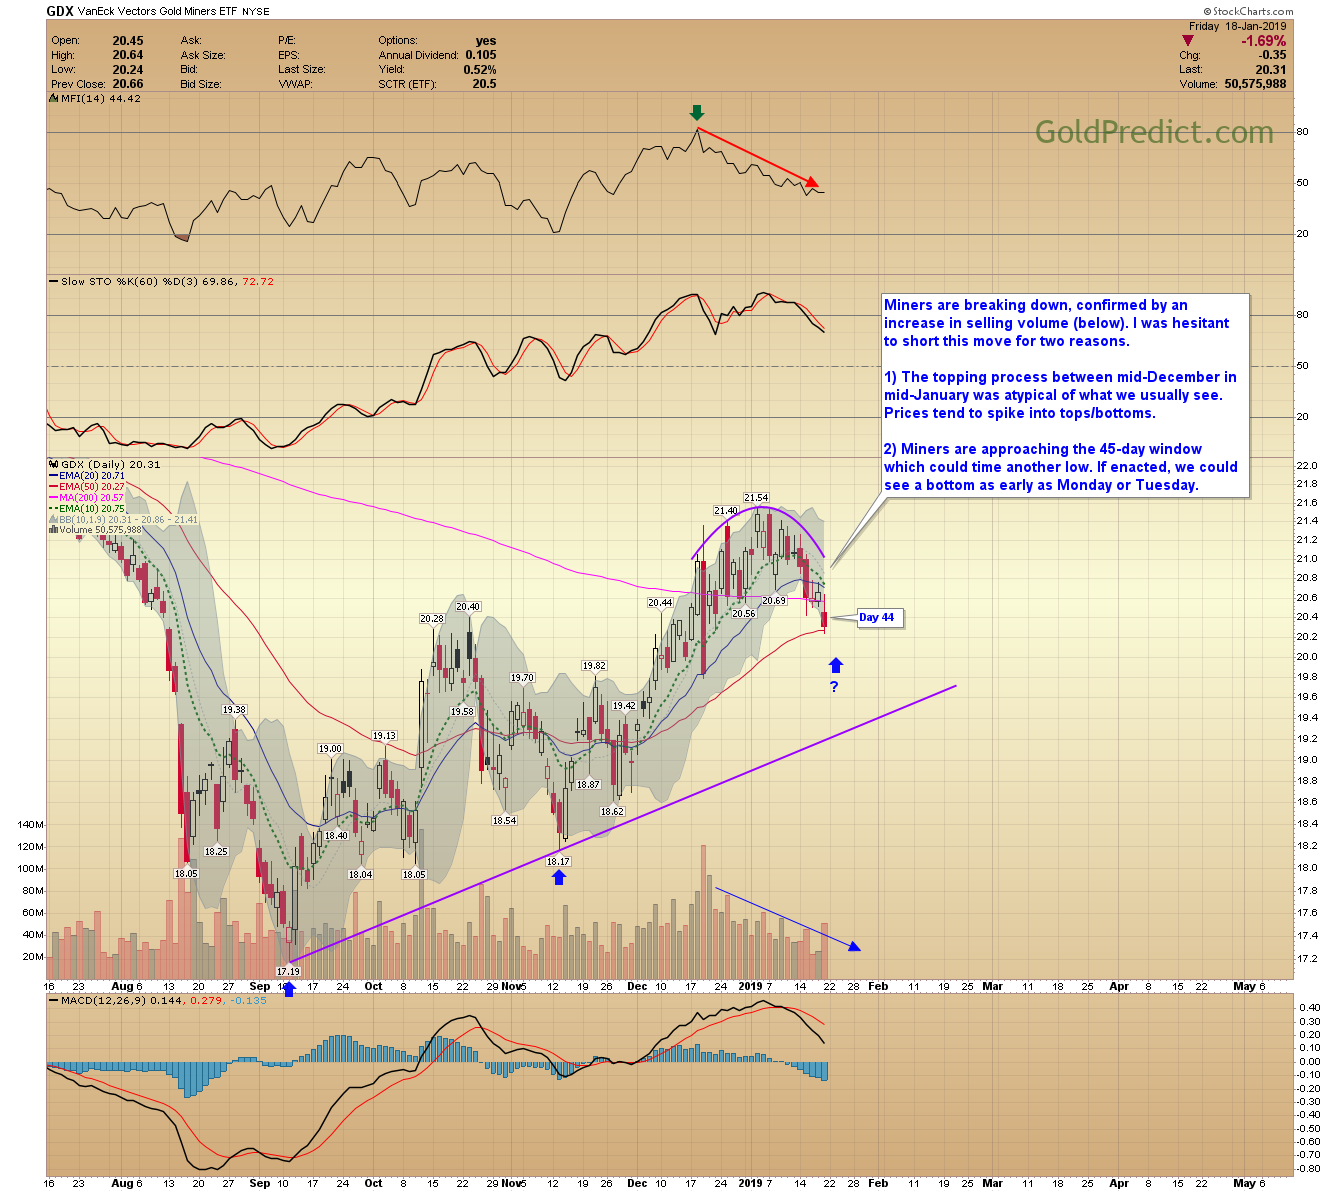Click the 18.54 price label
1340x1192 pixels.
click(x=504, y=820)
